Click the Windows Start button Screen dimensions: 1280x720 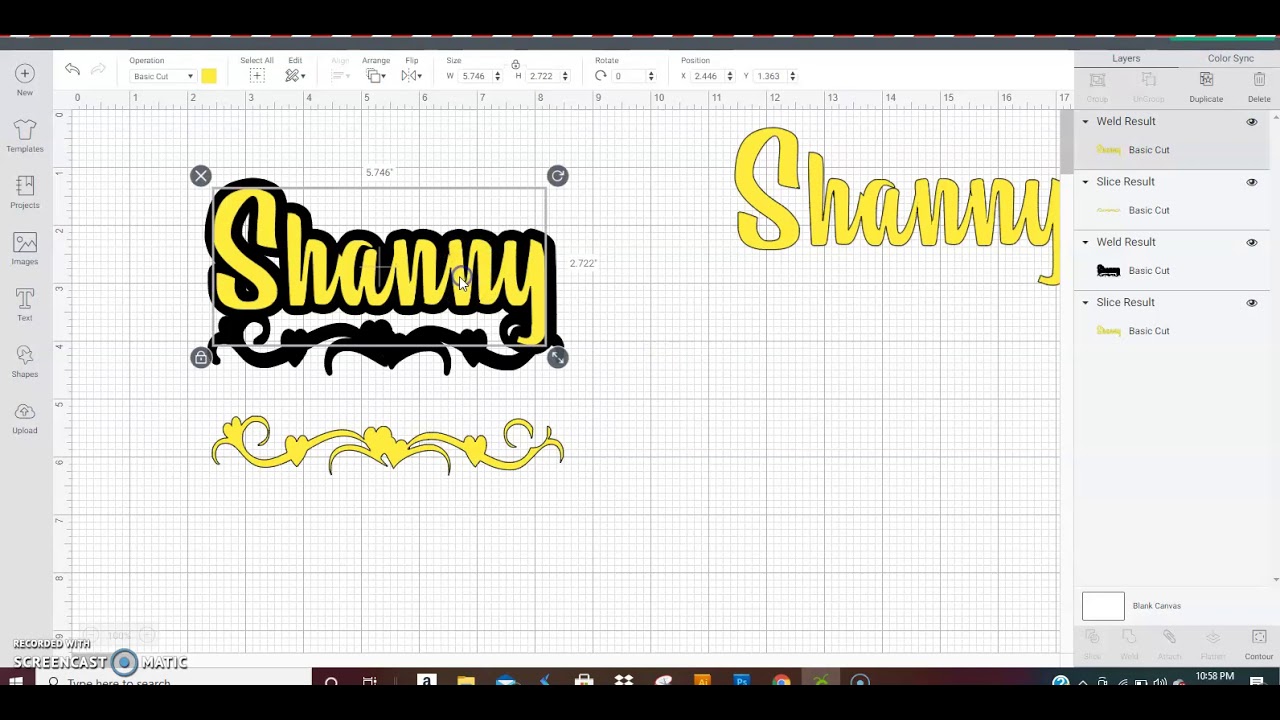tap(16, 682)
